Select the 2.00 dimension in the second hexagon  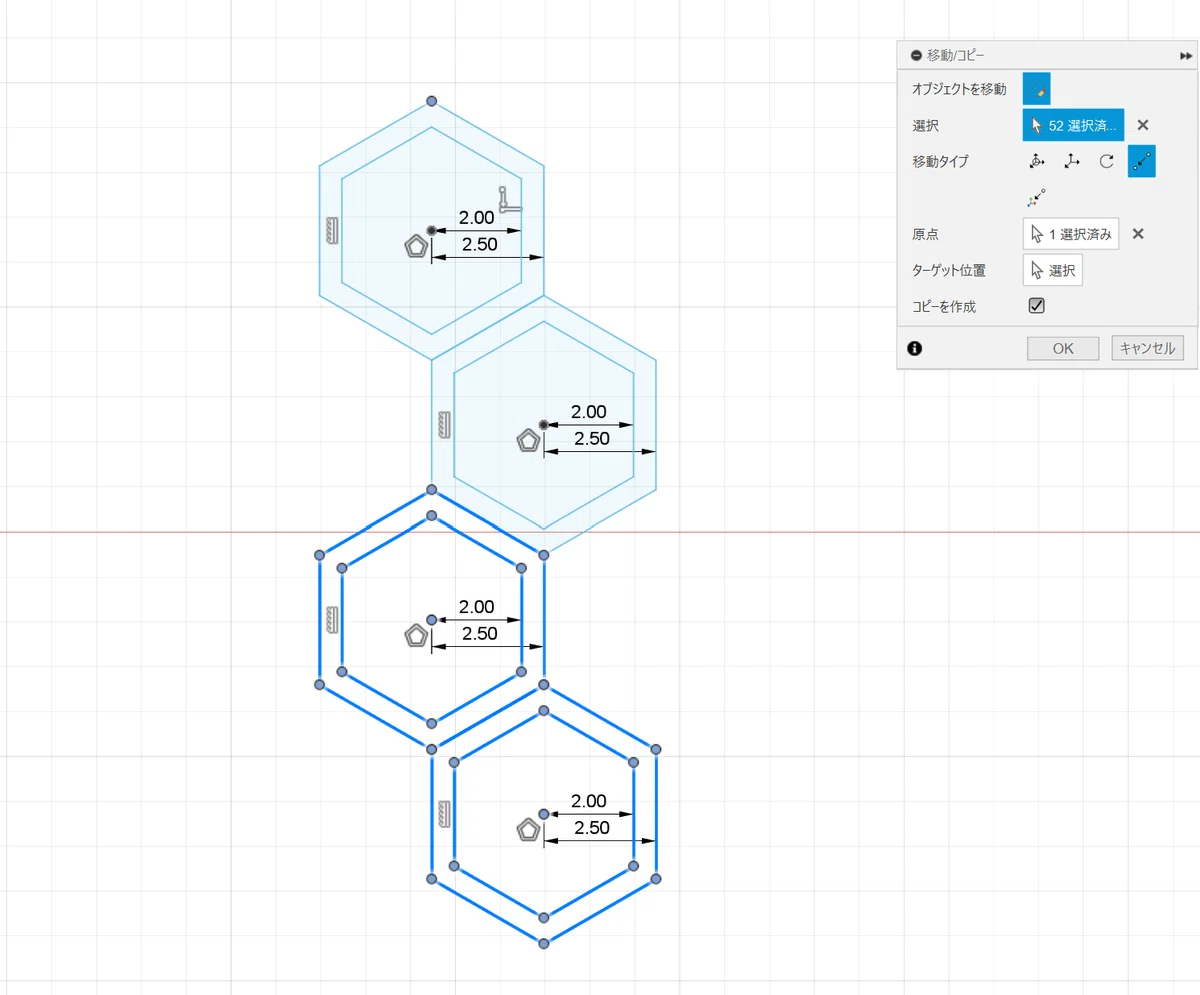pyautogui.click(x=588, y=411)
